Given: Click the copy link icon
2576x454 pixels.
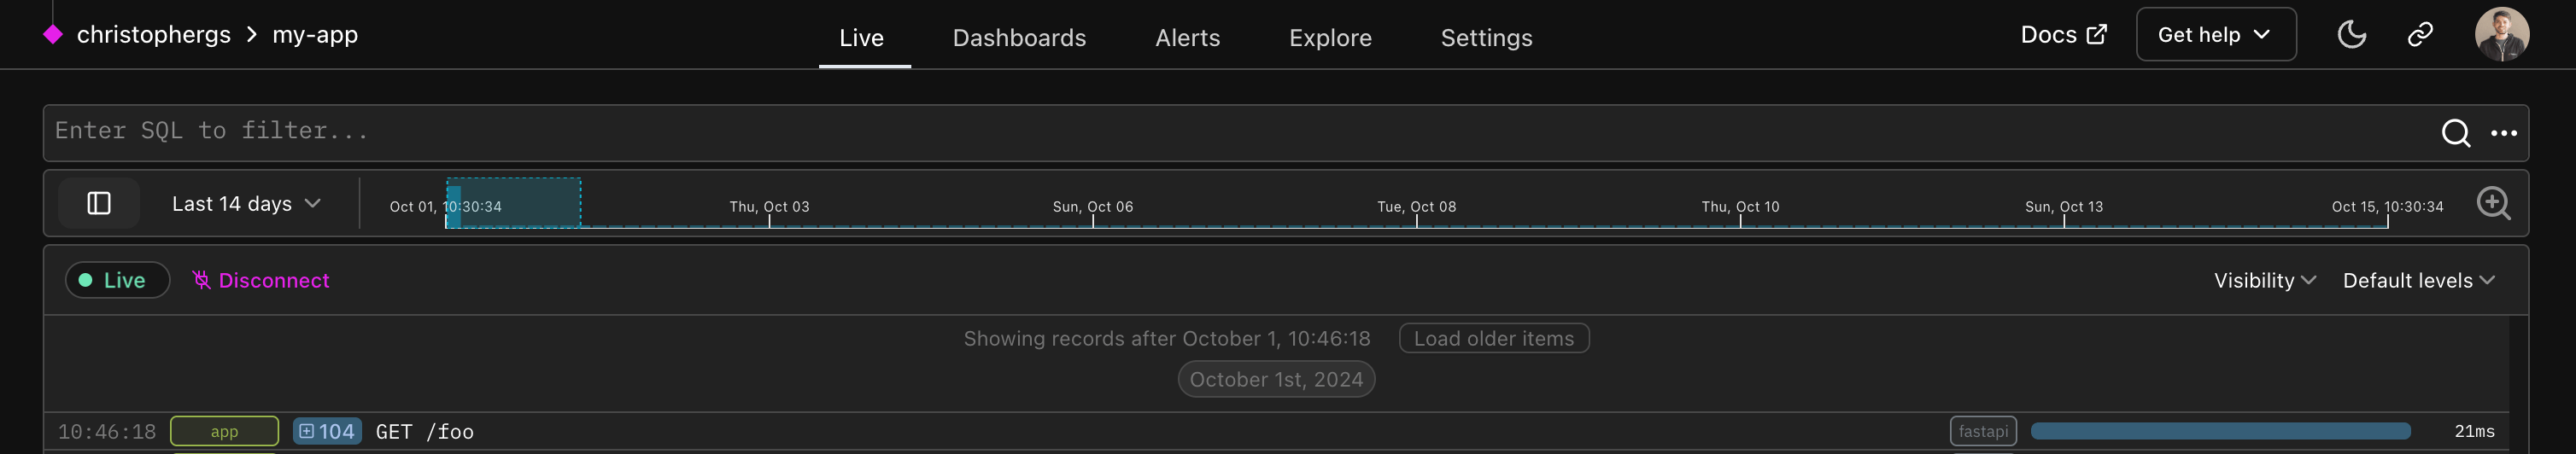Looking at the screenshot, I should (x=2419, y=35).
